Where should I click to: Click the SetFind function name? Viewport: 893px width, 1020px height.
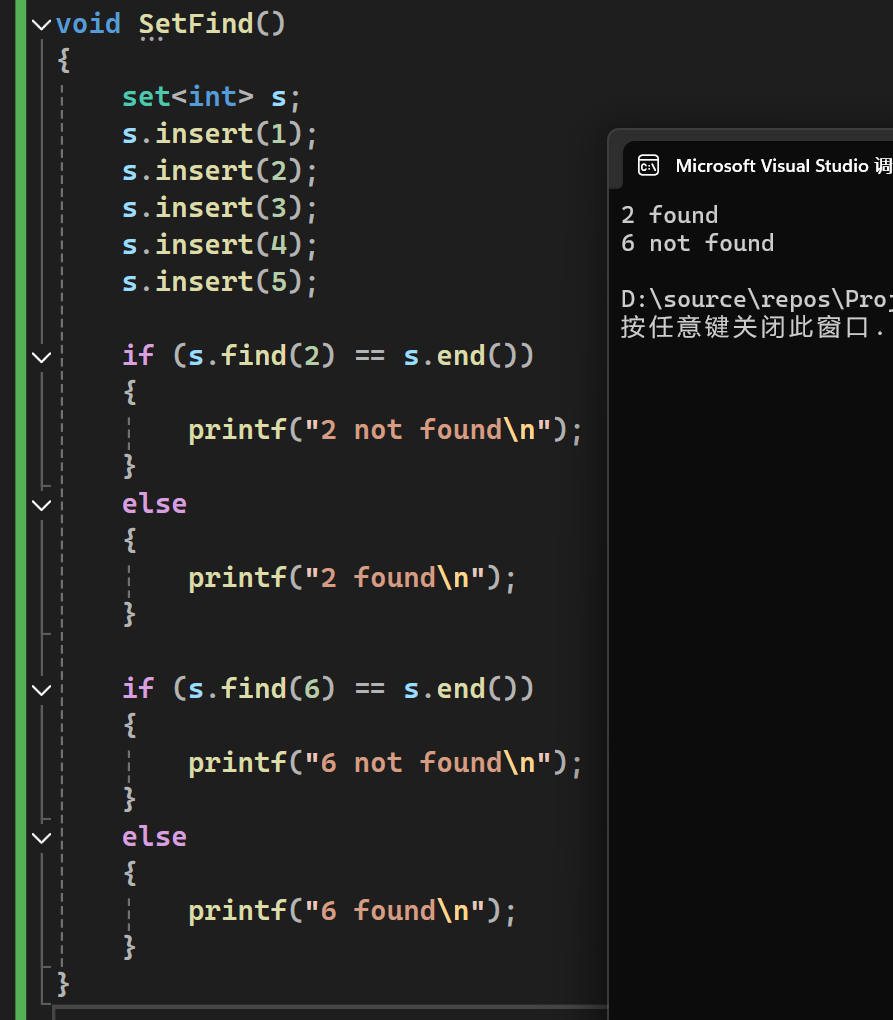tap(195, 24)
